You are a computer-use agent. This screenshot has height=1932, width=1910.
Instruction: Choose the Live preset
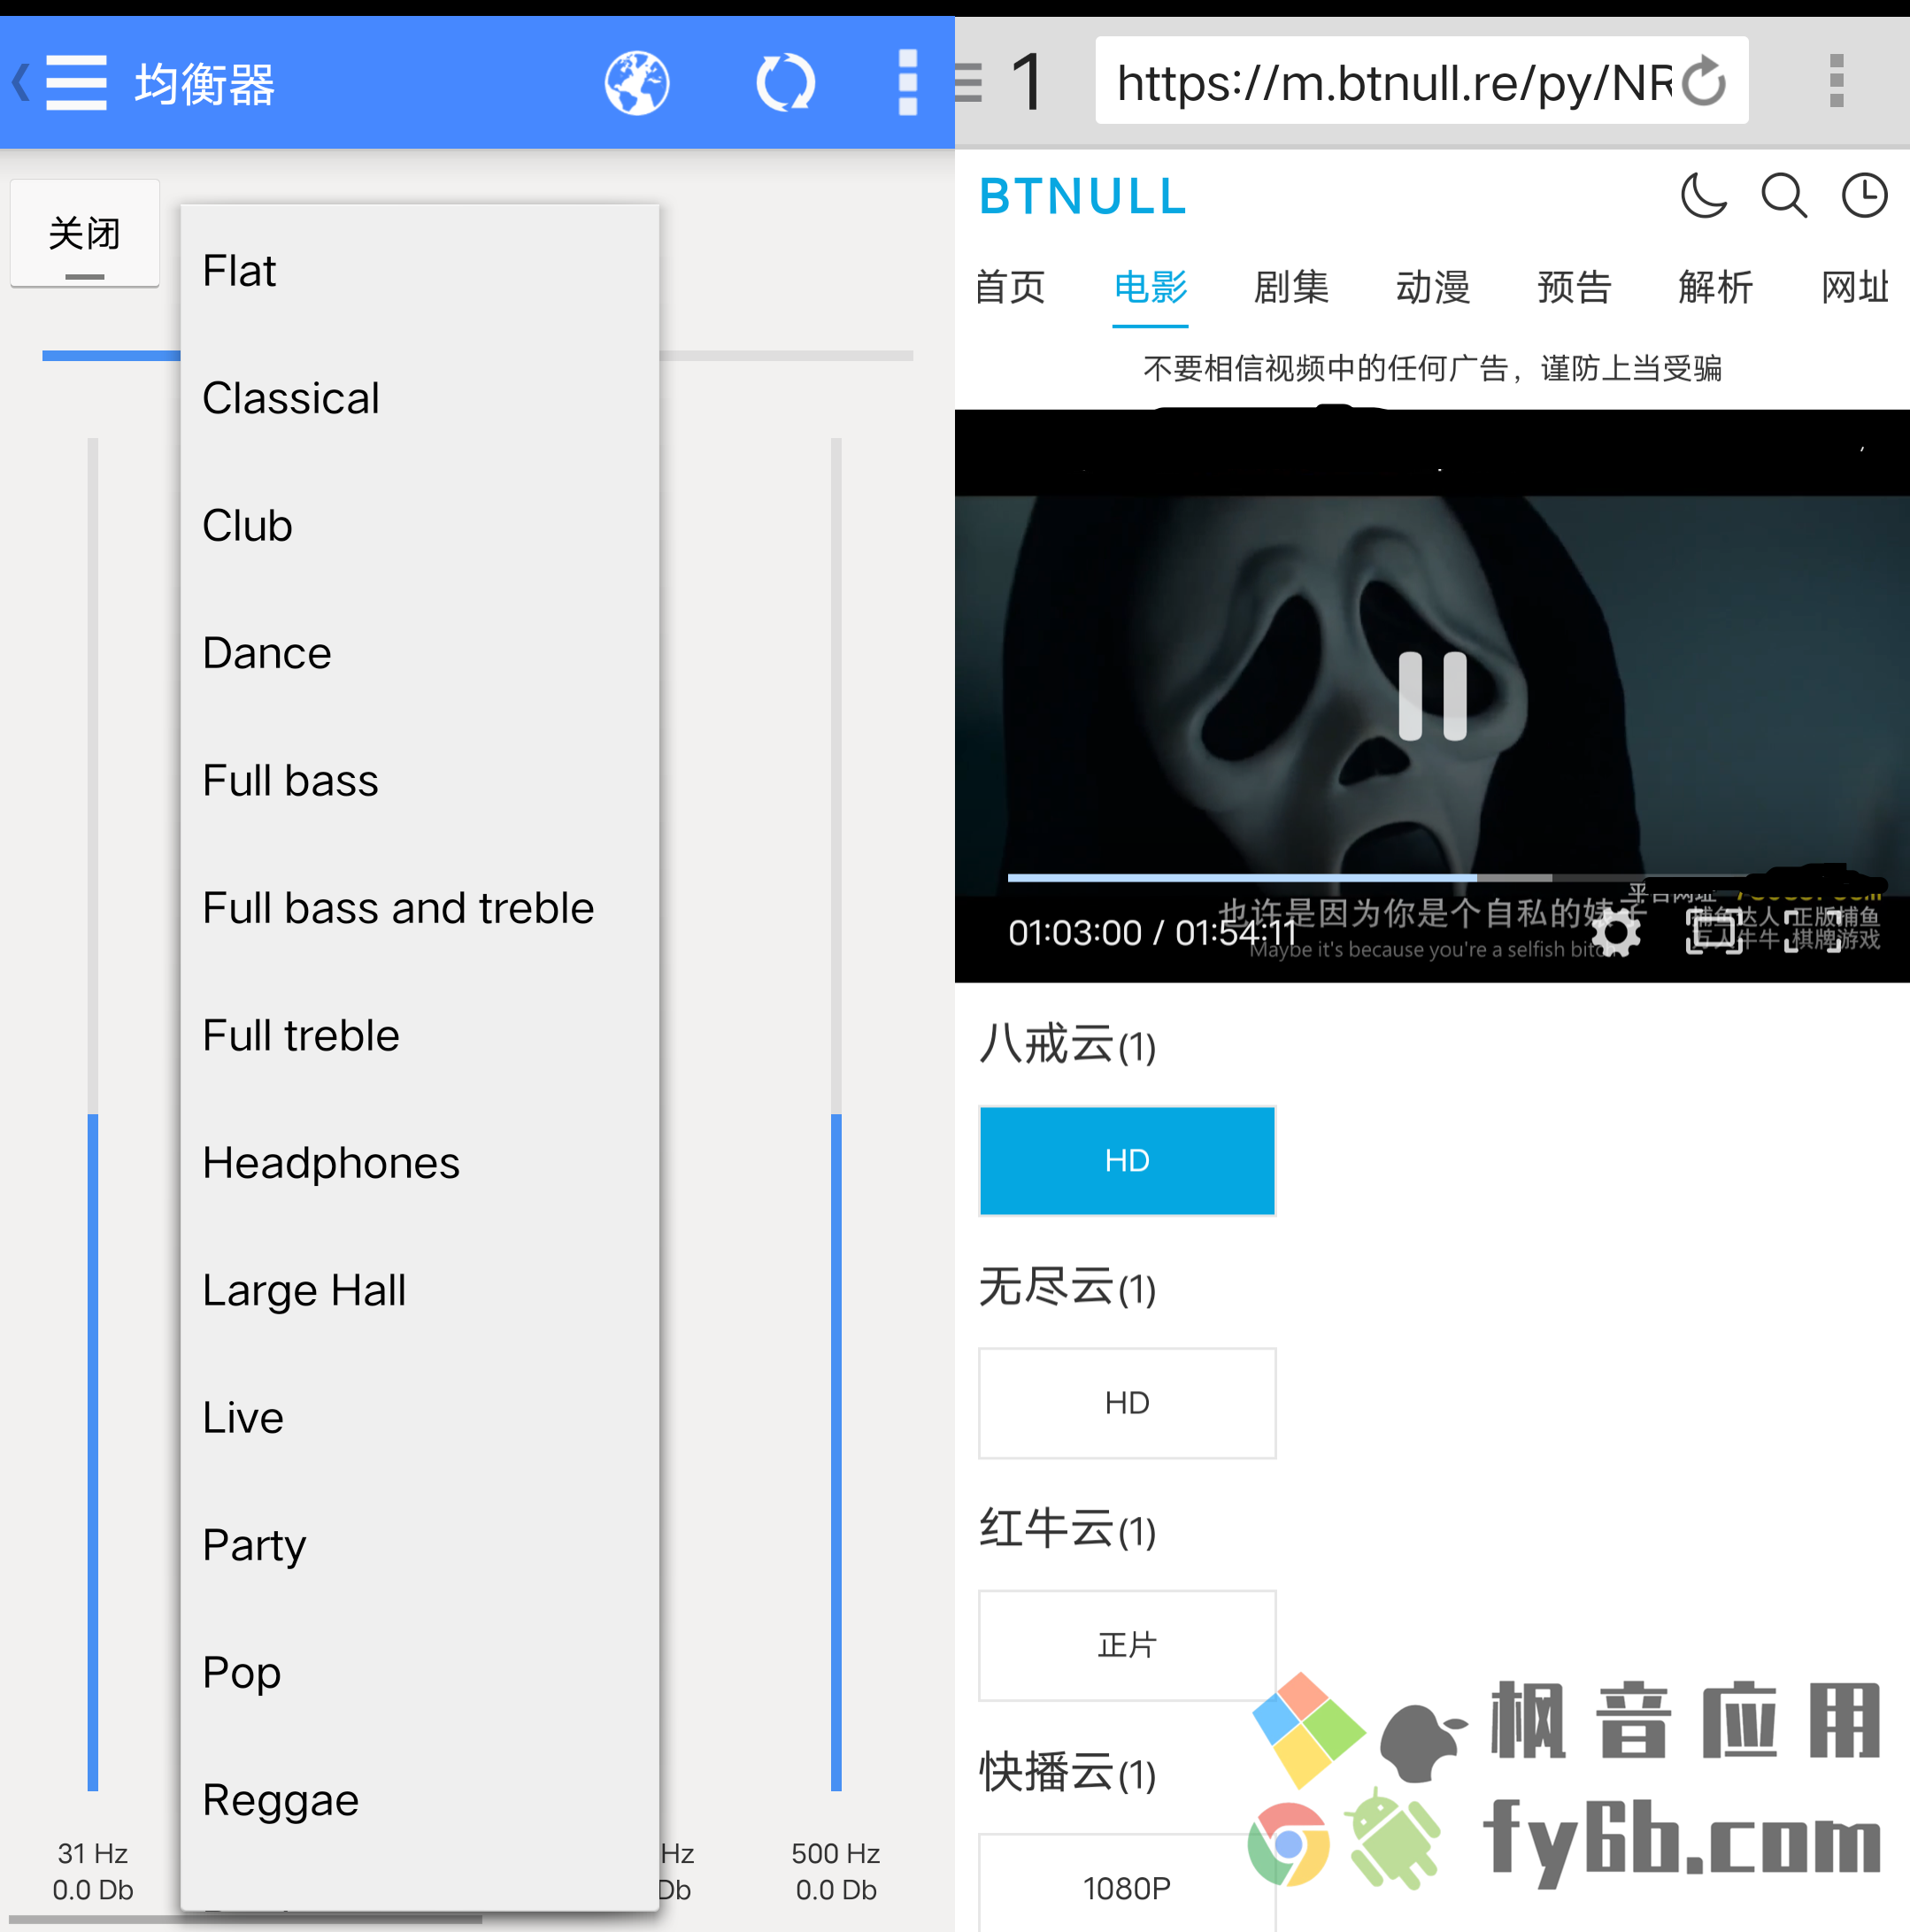pos(419,1417)
